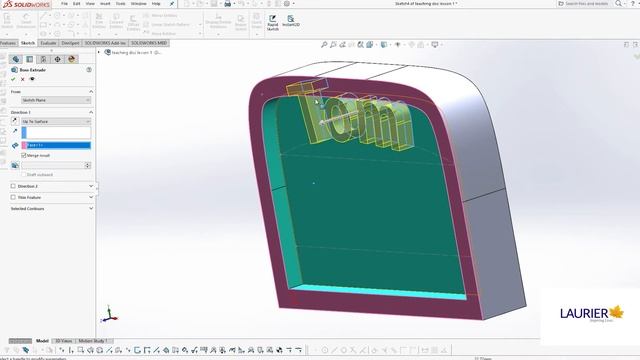This screenshot has width=640, height=360.
Task: Click the blue Direction of Extrusion swatch
Action: coord(24,132)
